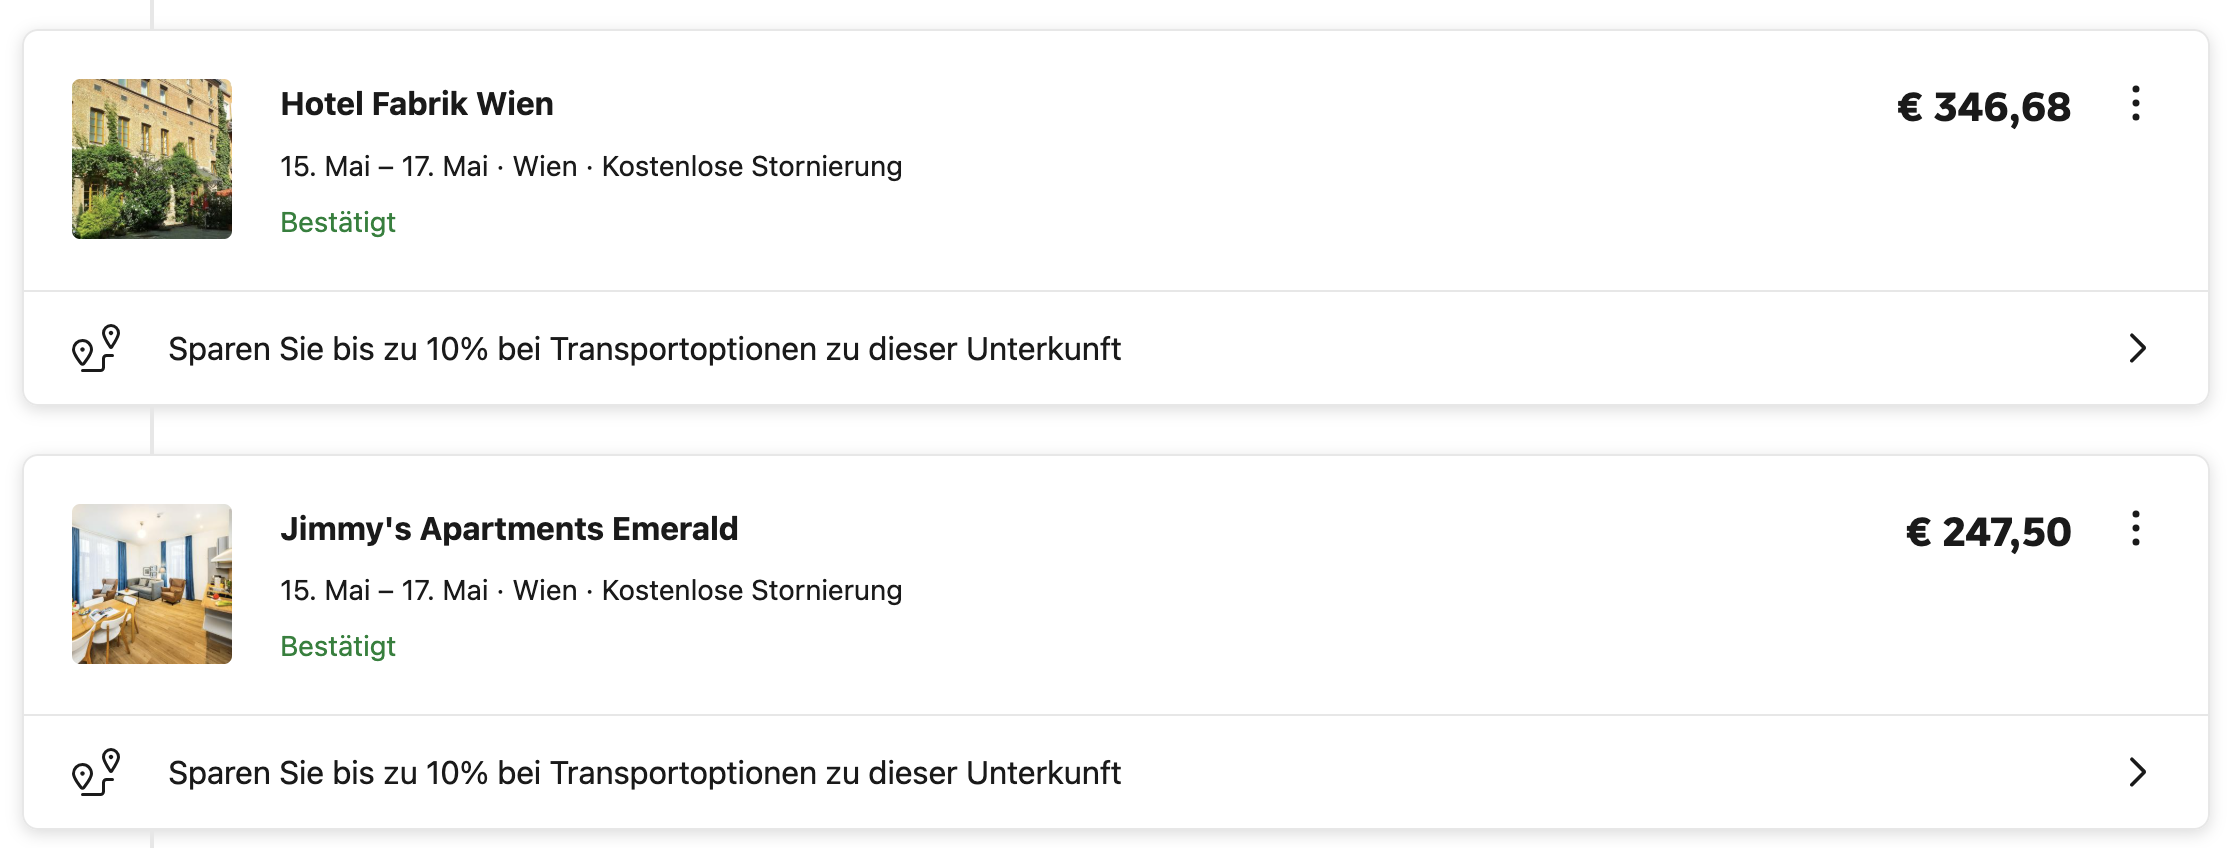Click the route pin icon under Jimmy's Apartments
The image size is (2230, 848).
coord(96,772)
